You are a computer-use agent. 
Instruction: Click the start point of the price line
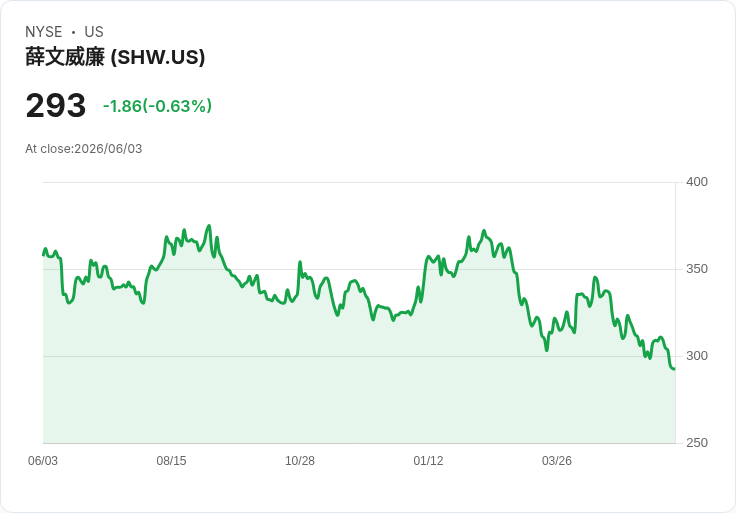click(43, 255)
